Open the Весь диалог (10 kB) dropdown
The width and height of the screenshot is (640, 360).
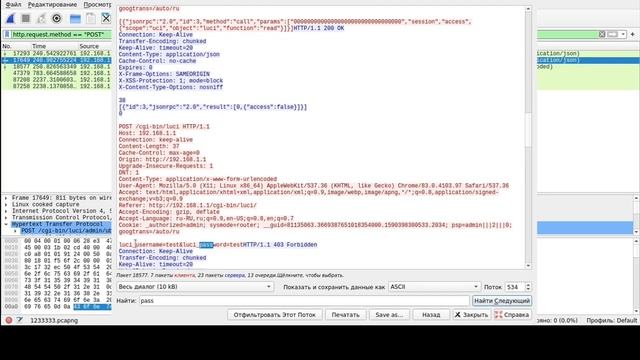(195, 287)
